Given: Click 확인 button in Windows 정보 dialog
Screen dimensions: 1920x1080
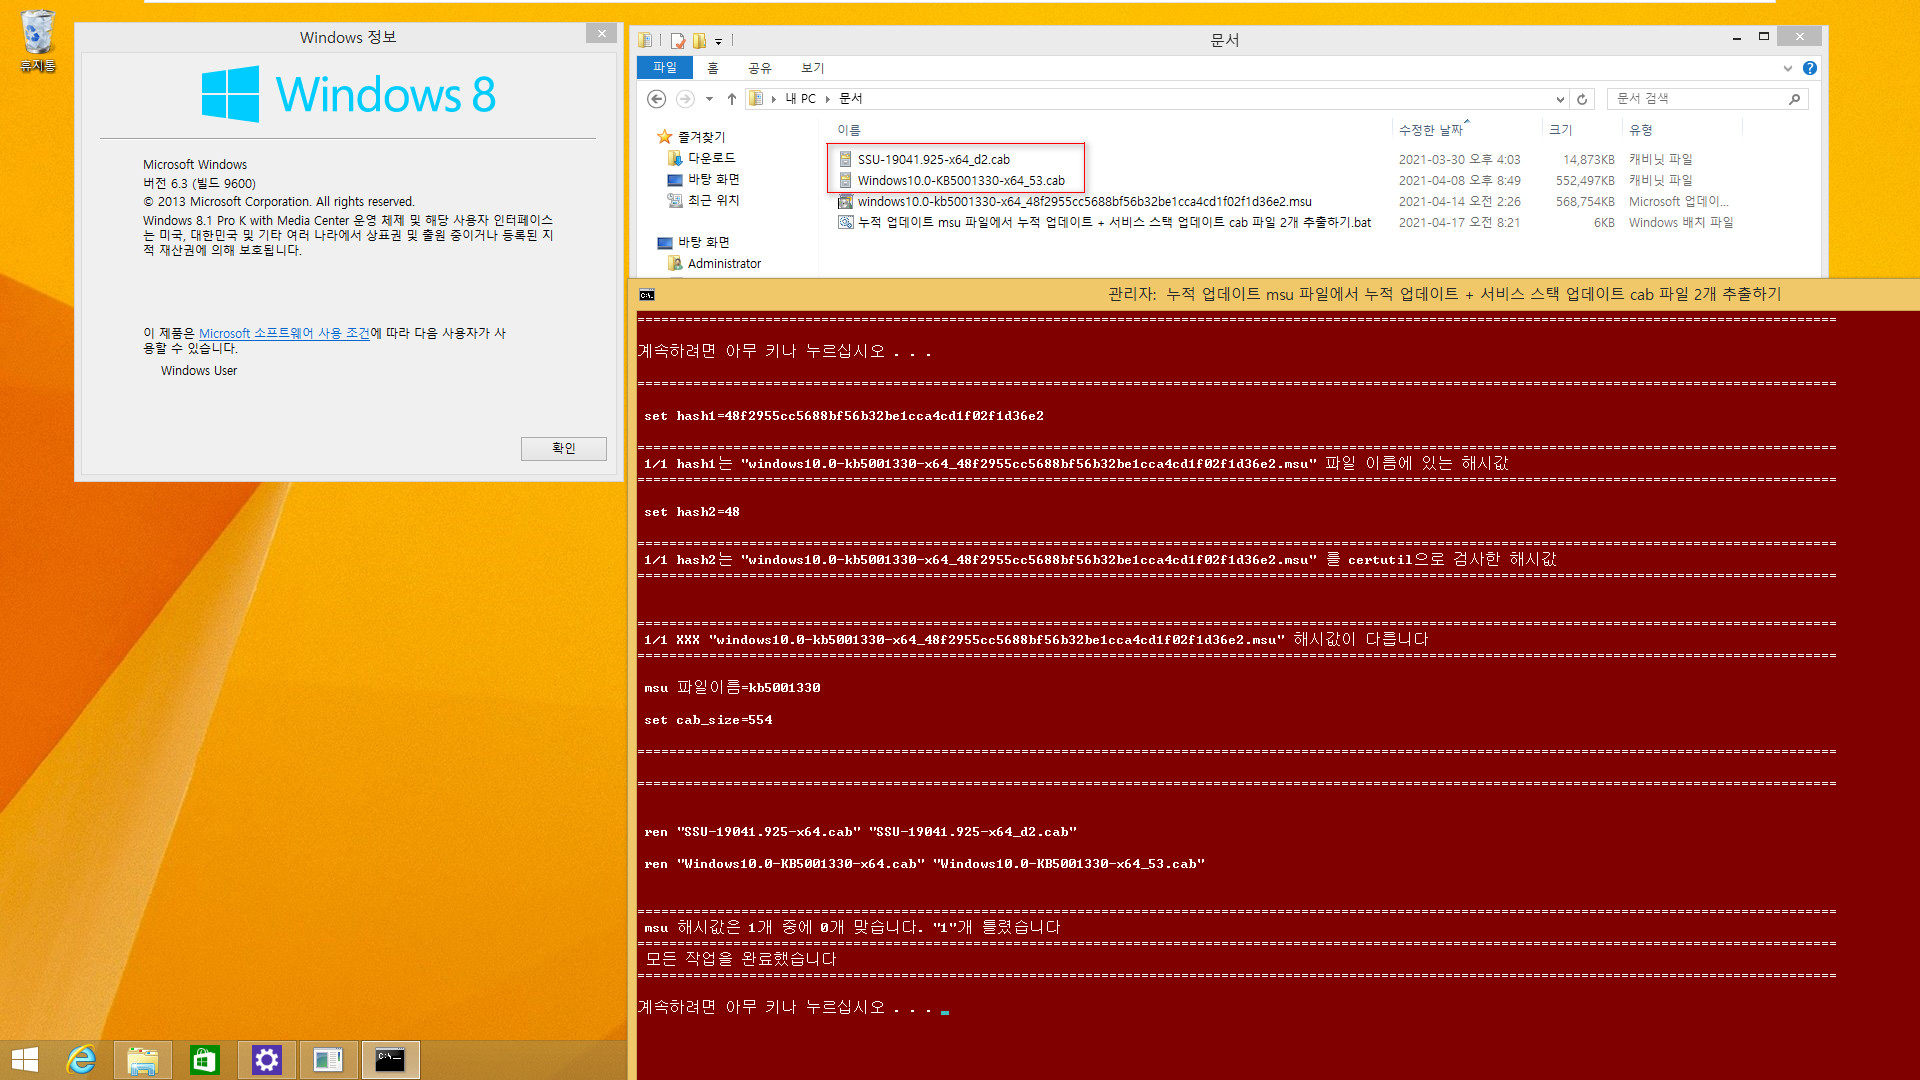Looking at the screenshot, I should (x=563, y=449).
